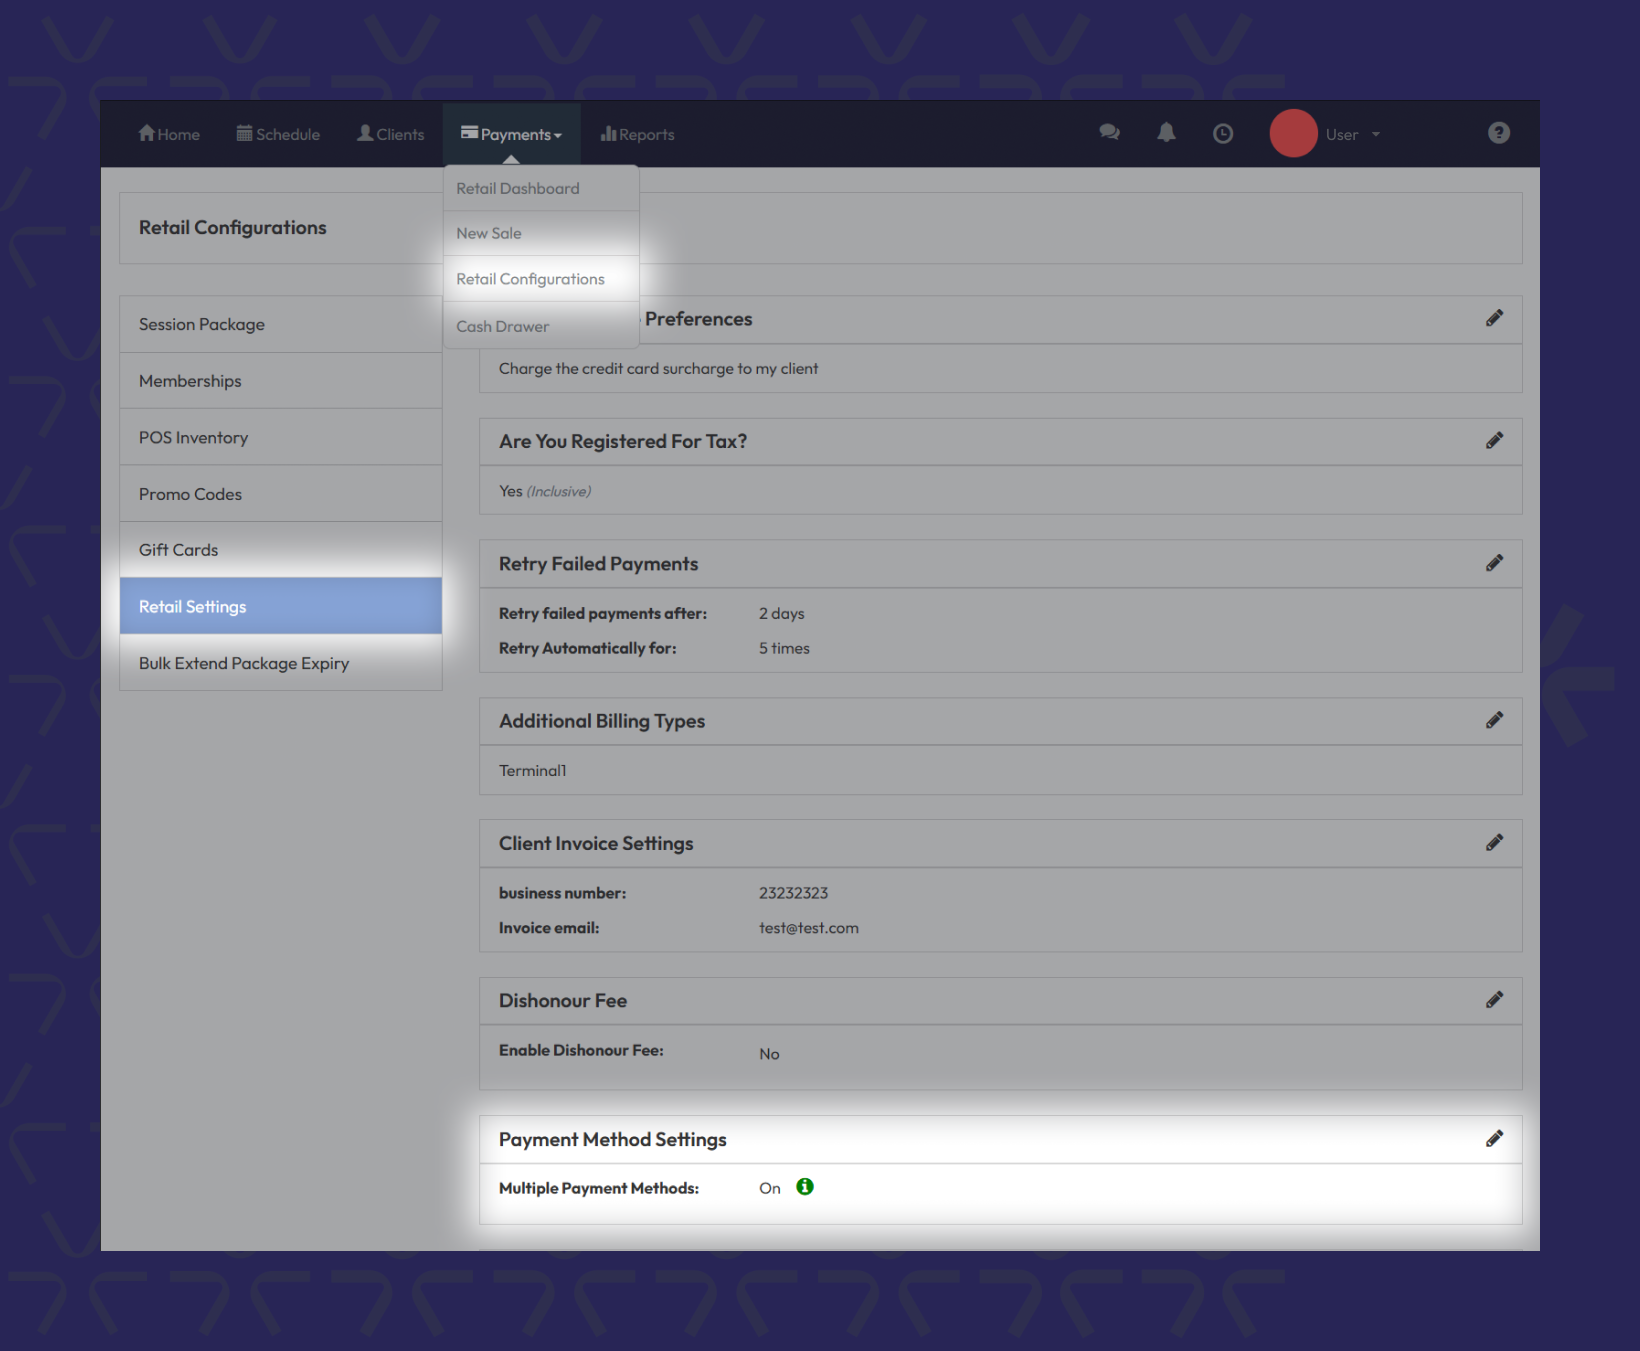Click info icon beside Multiple Payment Methods
This screenshot has height=1351, width=1640.
805,1187
